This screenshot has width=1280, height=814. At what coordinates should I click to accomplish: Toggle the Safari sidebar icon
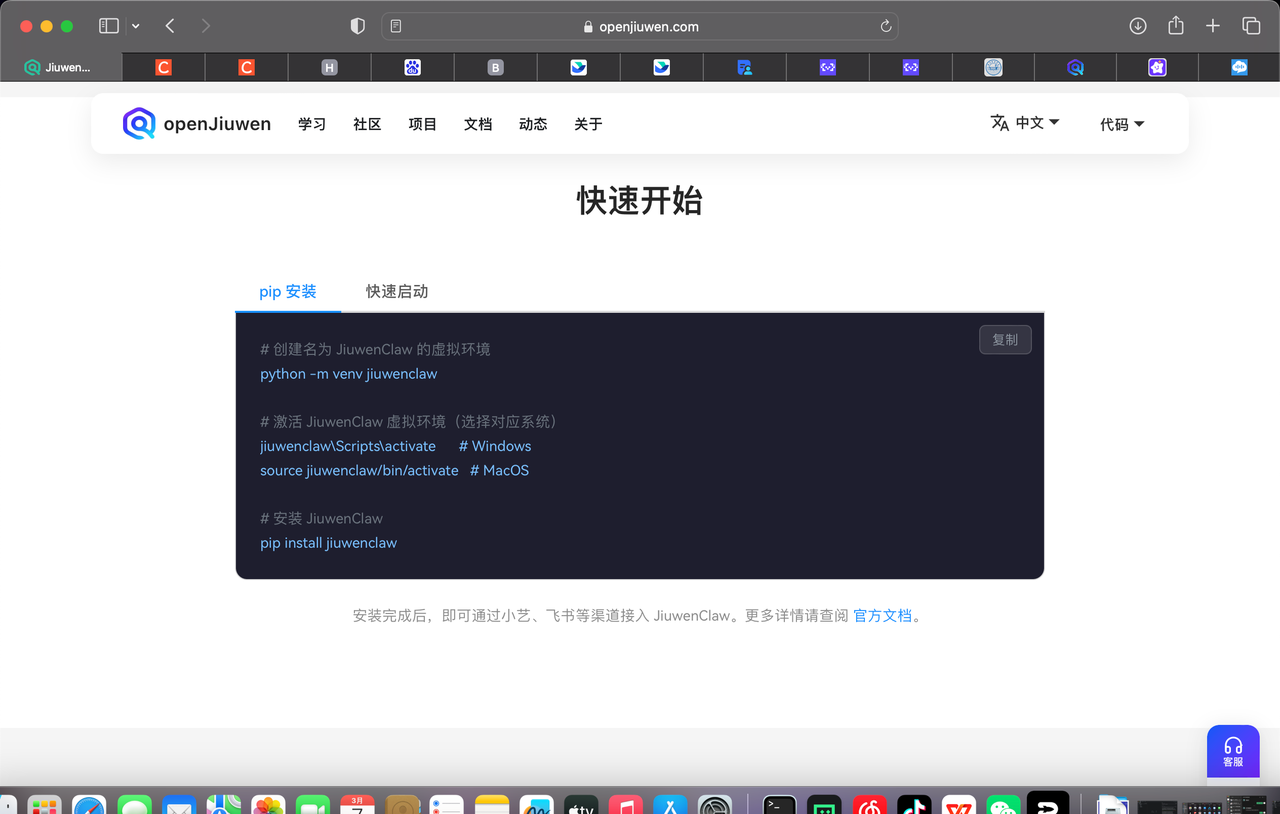point(108,26)
